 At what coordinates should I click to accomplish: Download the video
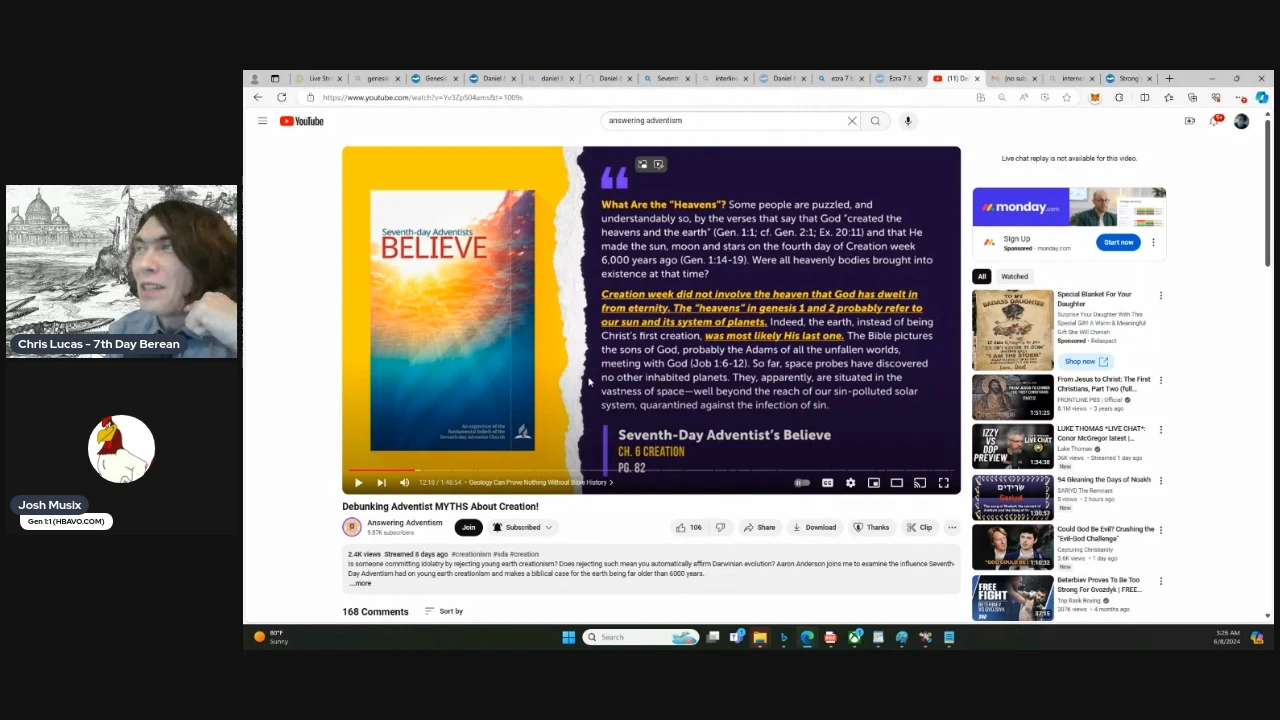pos(814,527)
